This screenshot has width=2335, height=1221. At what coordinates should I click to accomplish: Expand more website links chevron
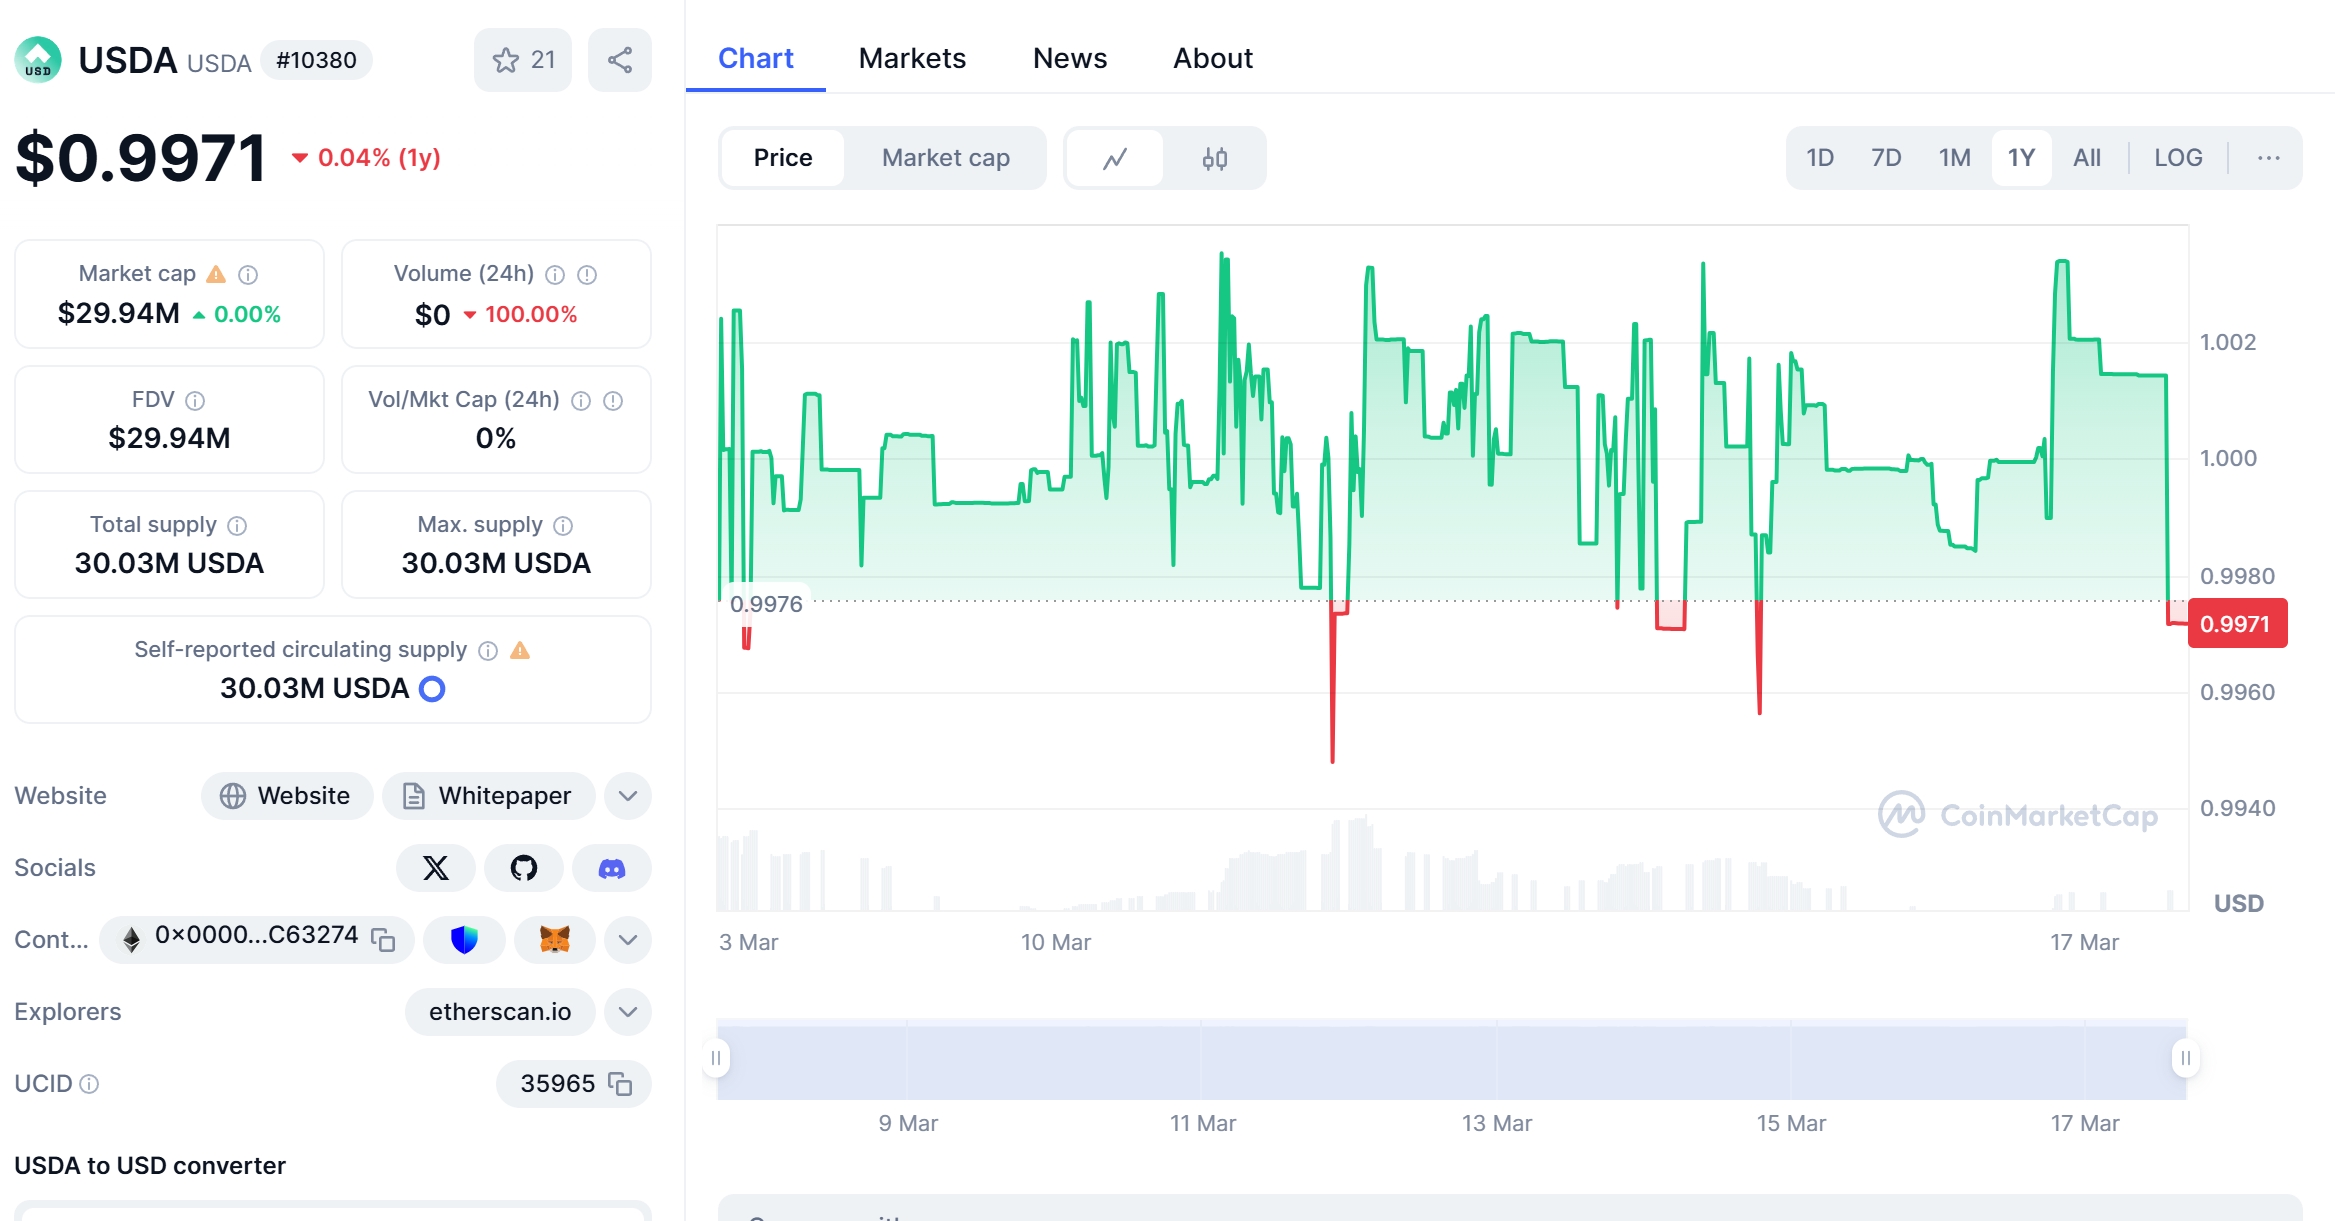628,796
